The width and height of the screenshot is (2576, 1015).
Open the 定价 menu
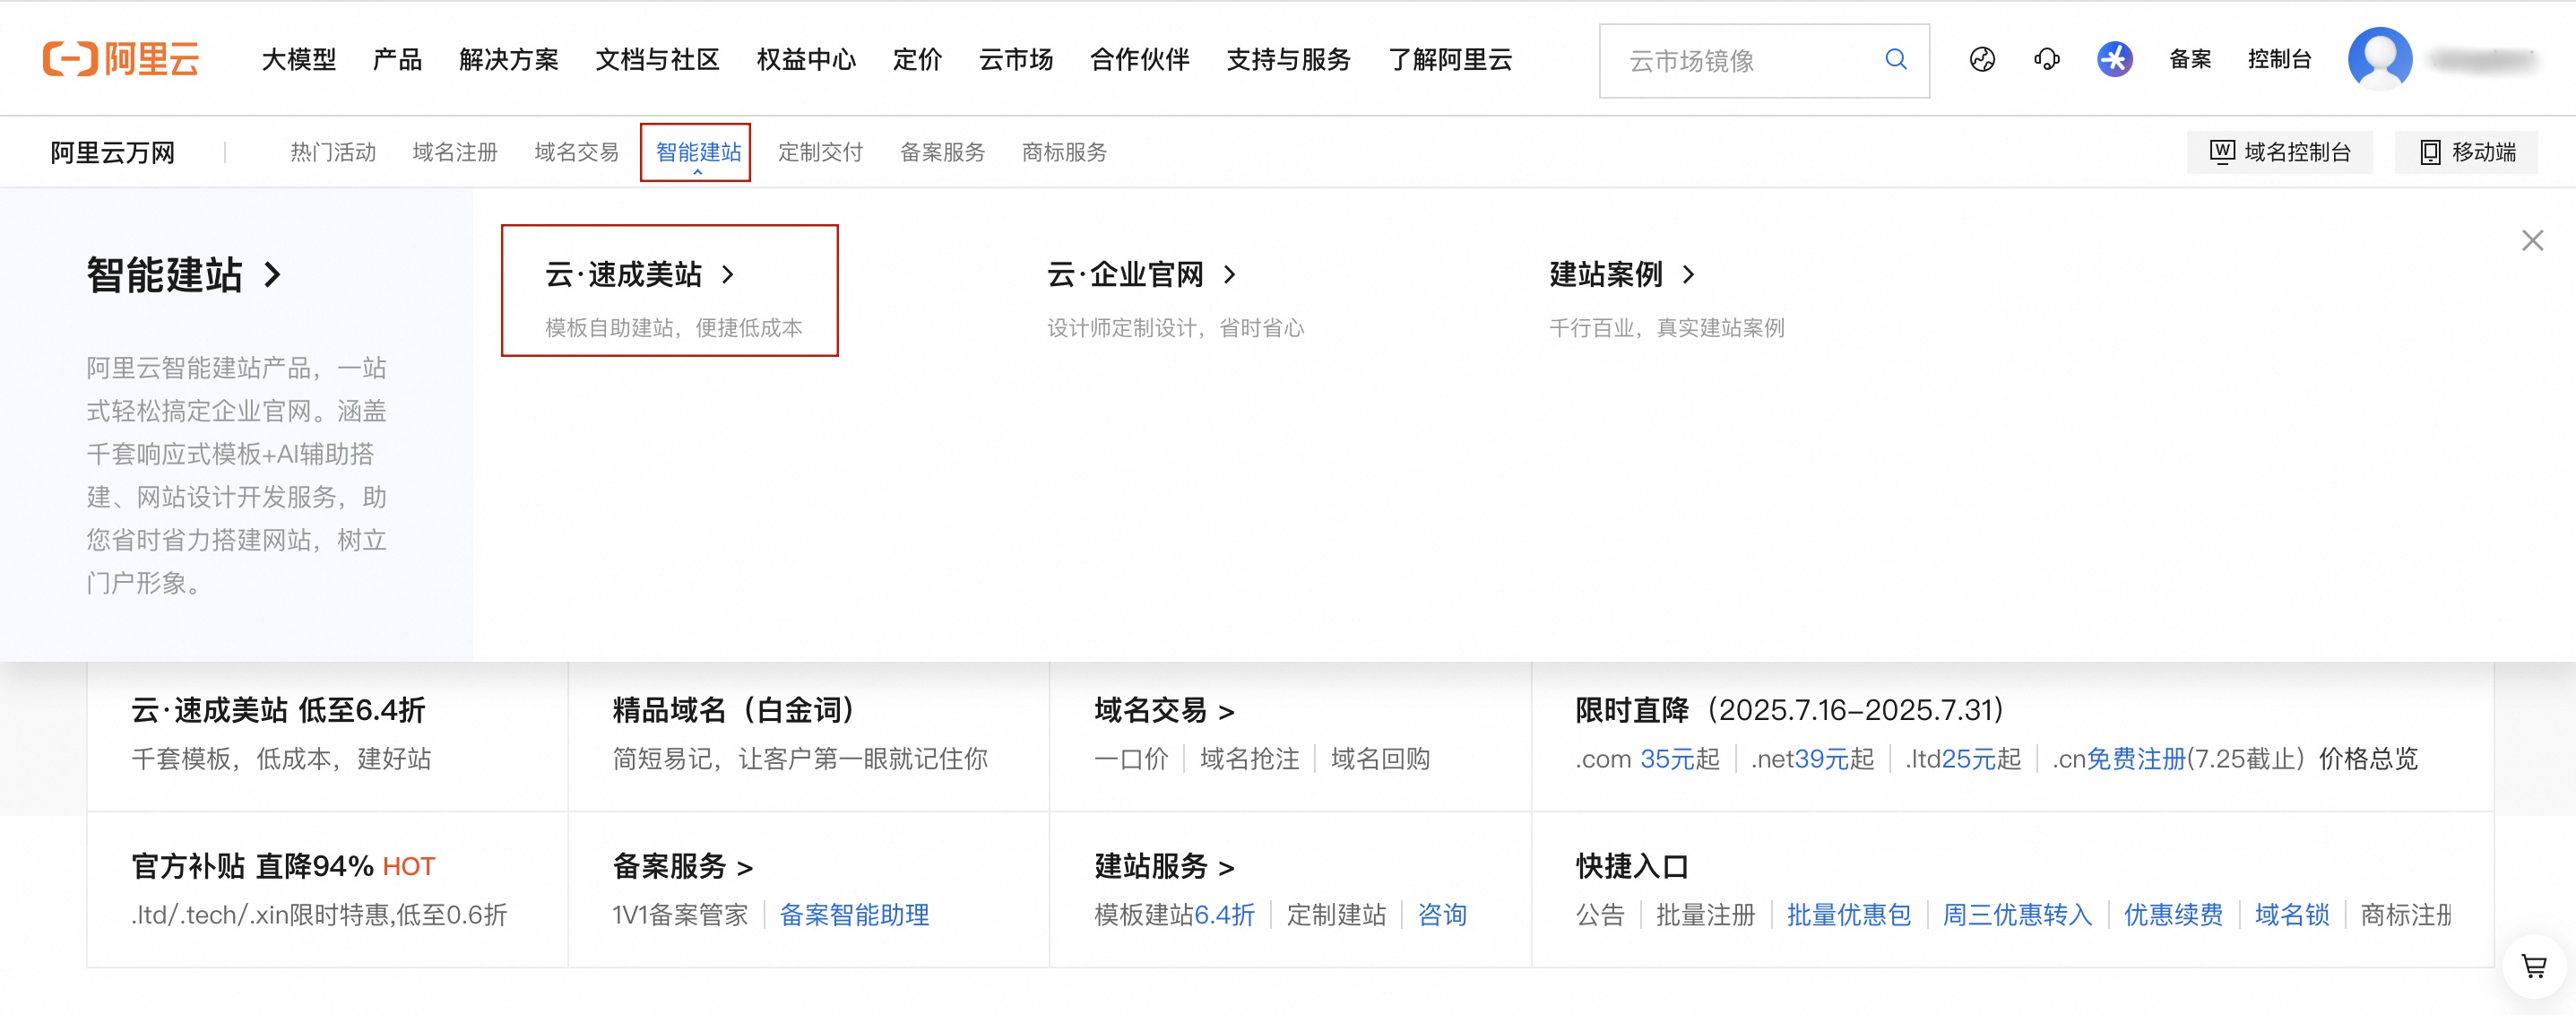point(917,60)
